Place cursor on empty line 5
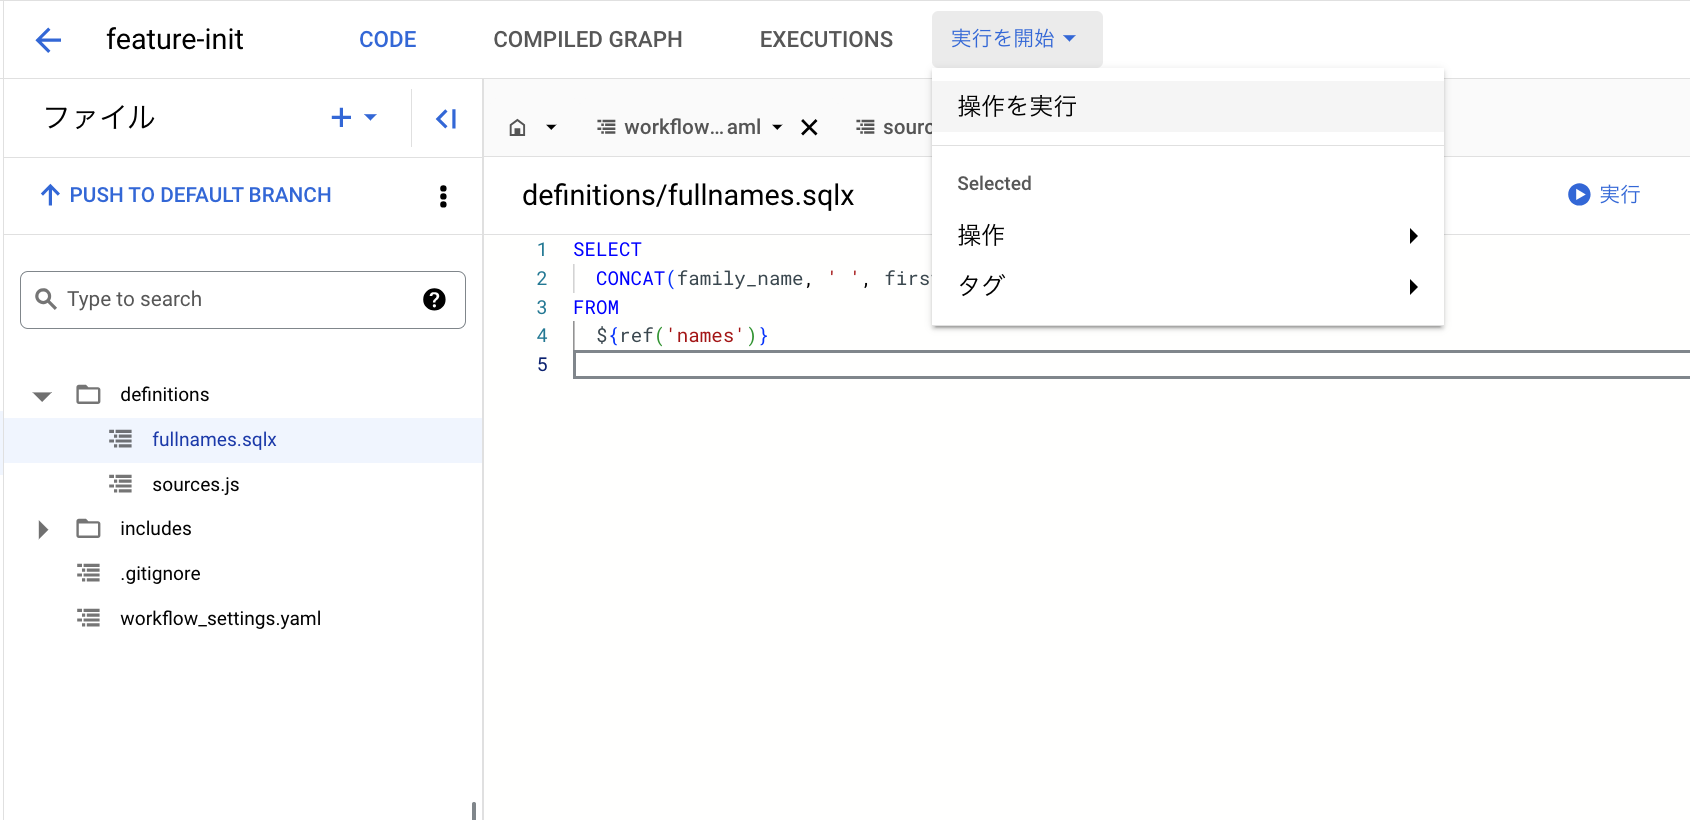Viewport: 1690px width, 820px height. 1131,365
